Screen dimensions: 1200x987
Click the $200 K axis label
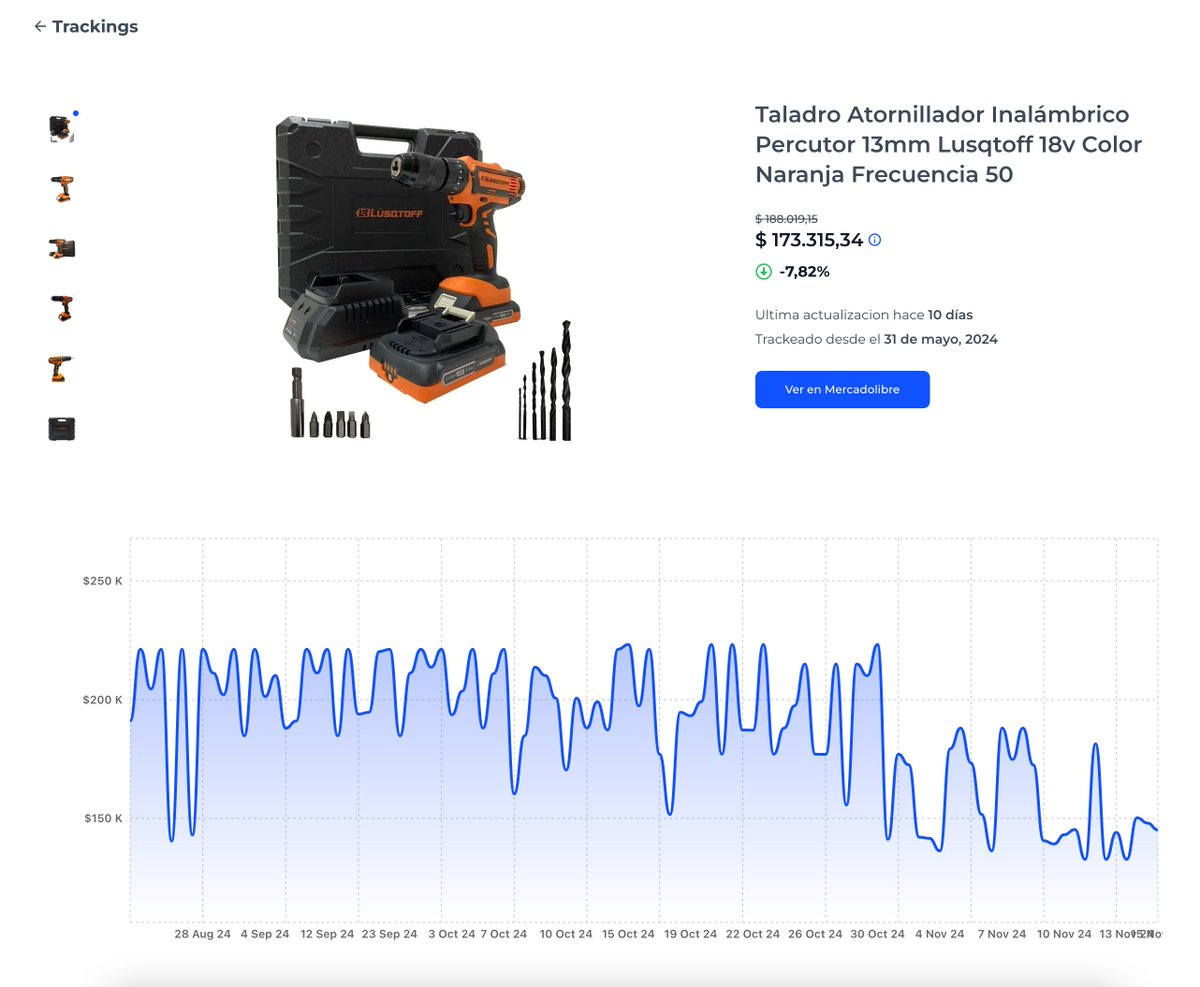[x=102, y=700]
